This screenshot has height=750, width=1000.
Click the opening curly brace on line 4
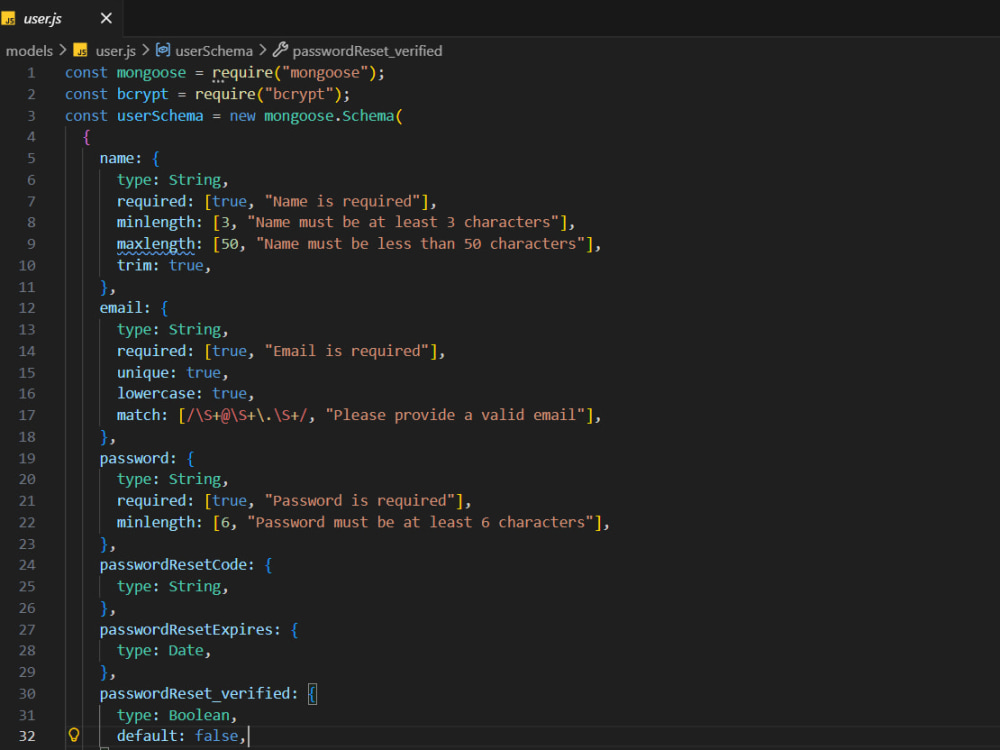pos(87,137)
